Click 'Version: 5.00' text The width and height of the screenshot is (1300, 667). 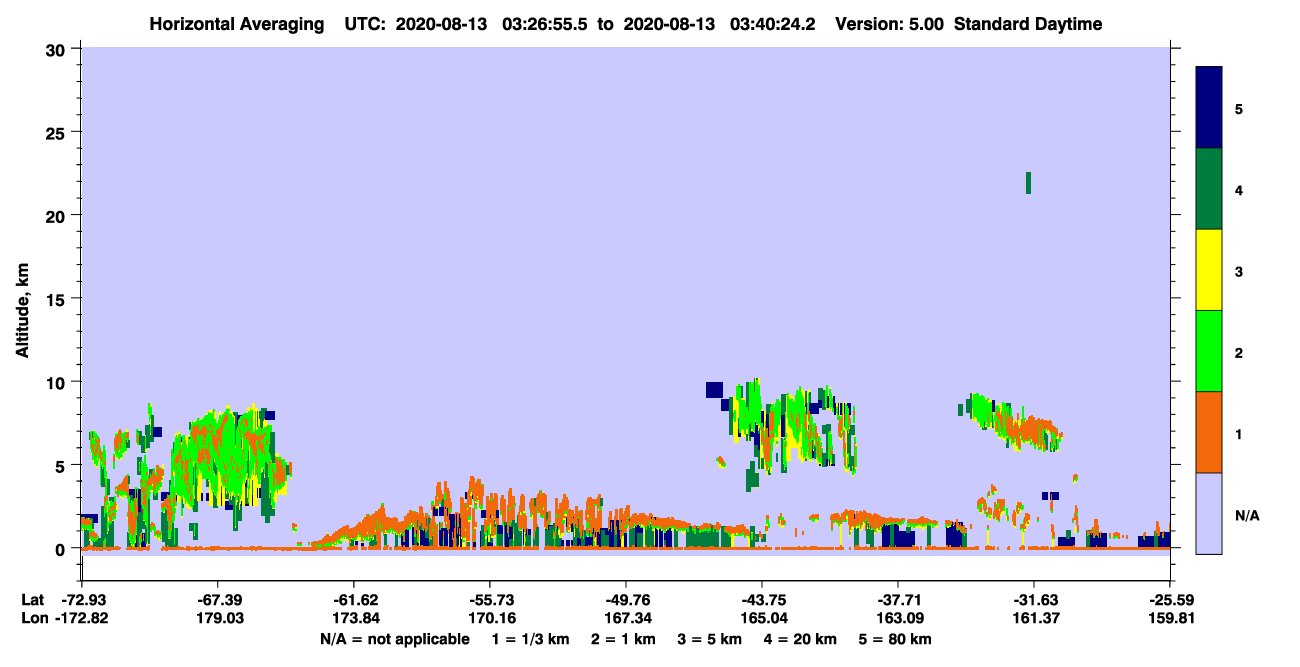pyautogui.click(x=888, y=24)
